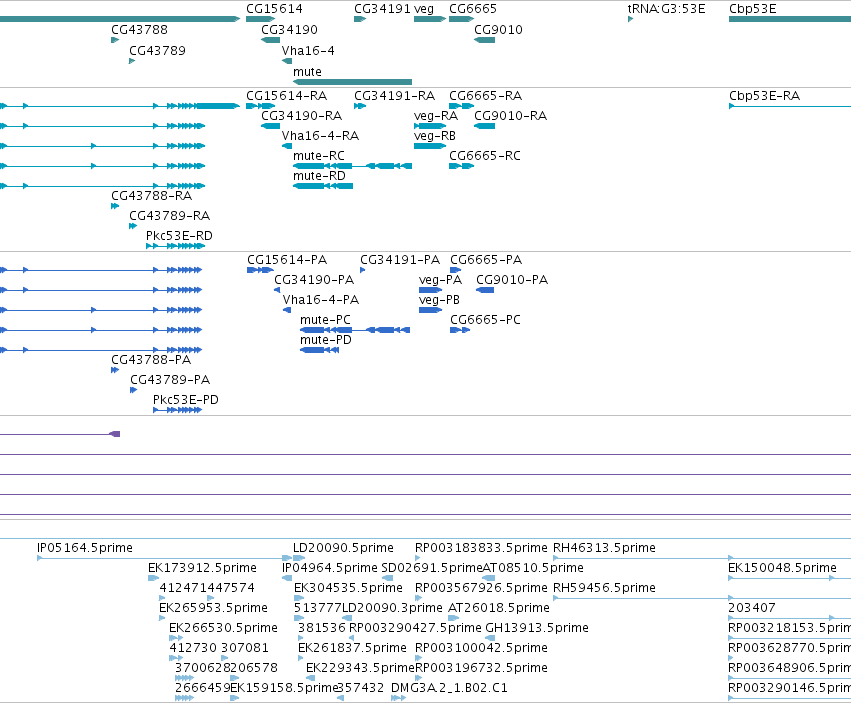Click the CG43788-PA protein label
This screenshot has height=703, width=851.
(x=151, y=360)
